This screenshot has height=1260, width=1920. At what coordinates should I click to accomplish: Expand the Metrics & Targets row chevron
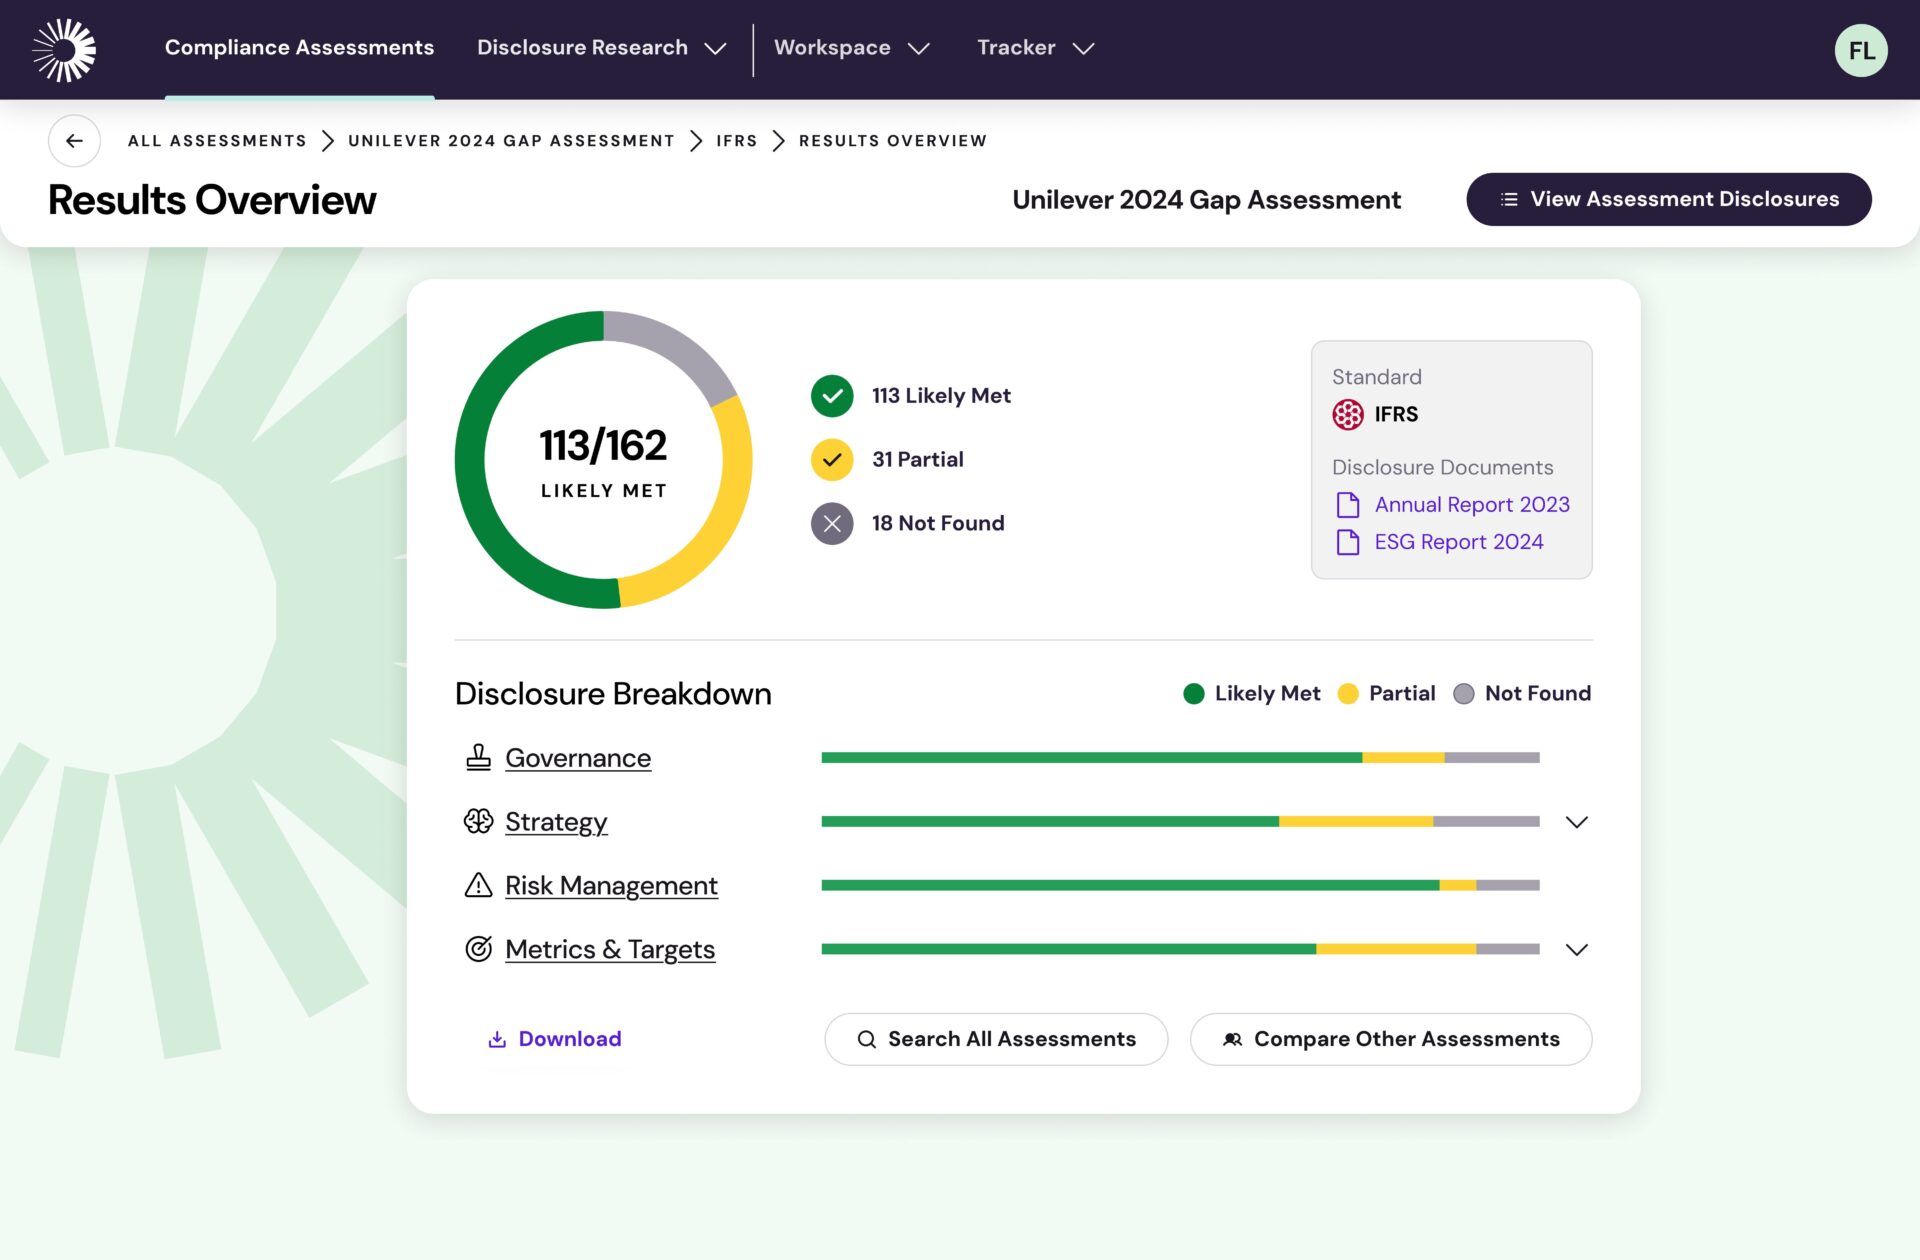pos(1577,949)
